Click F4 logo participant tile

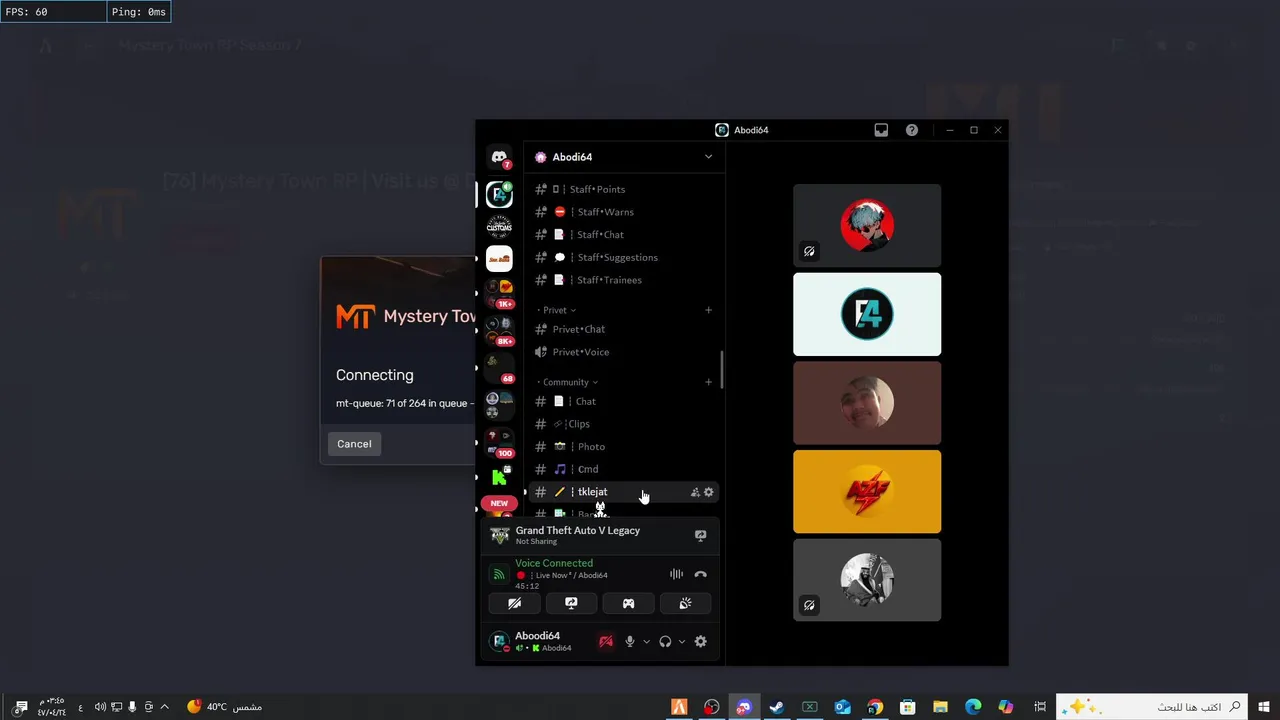click(x=867, y=314)
